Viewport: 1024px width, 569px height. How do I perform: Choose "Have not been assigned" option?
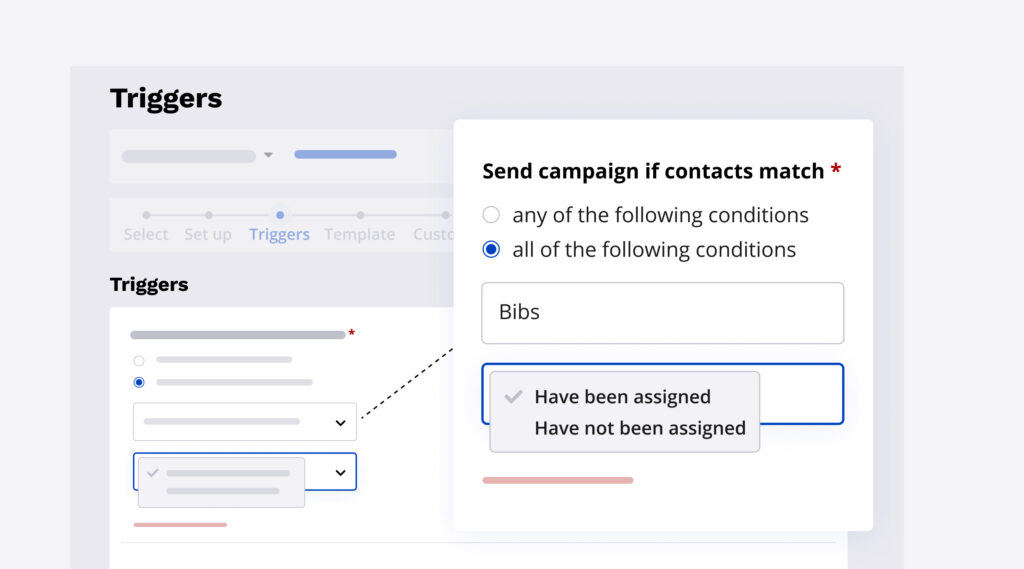pyautogui.click(x=639, y=428)
